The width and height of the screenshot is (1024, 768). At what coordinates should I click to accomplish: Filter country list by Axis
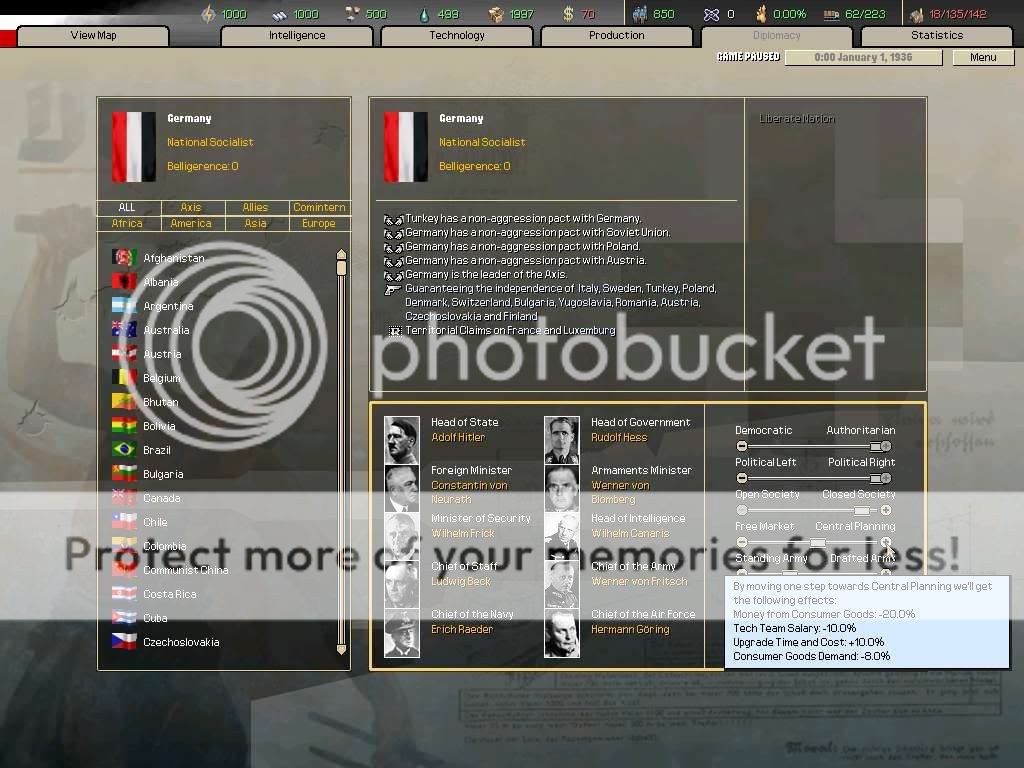coord(191,208)
